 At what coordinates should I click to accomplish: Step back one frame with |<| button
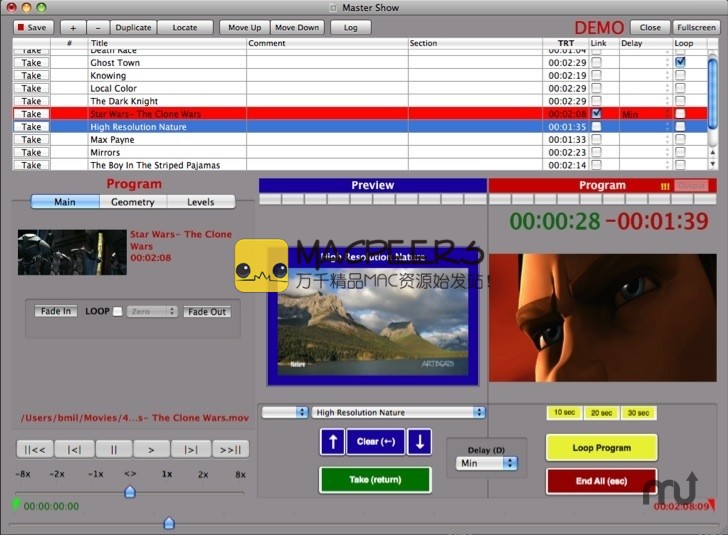pos(74,450)
